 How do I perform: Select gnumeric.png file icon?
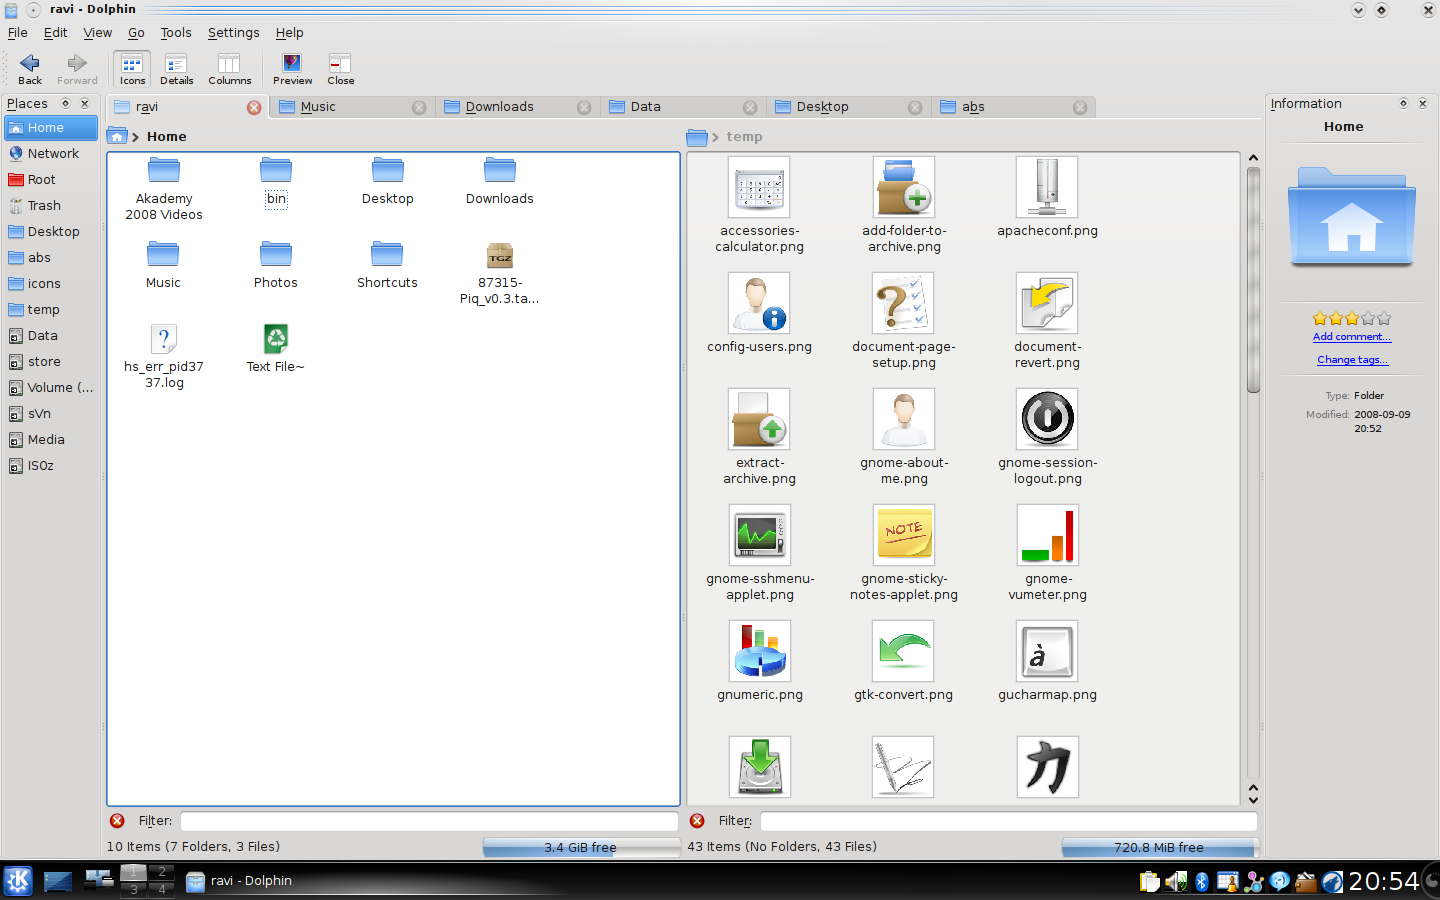[760, 661]
